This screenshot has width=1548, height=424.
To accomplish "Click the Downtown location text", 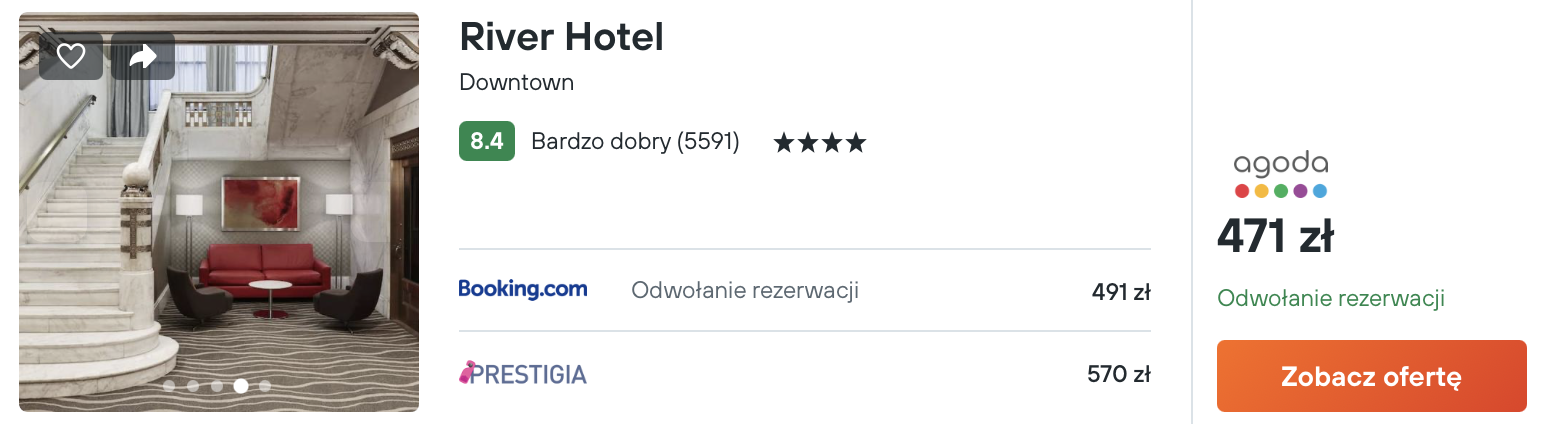I will pos(516,82).
